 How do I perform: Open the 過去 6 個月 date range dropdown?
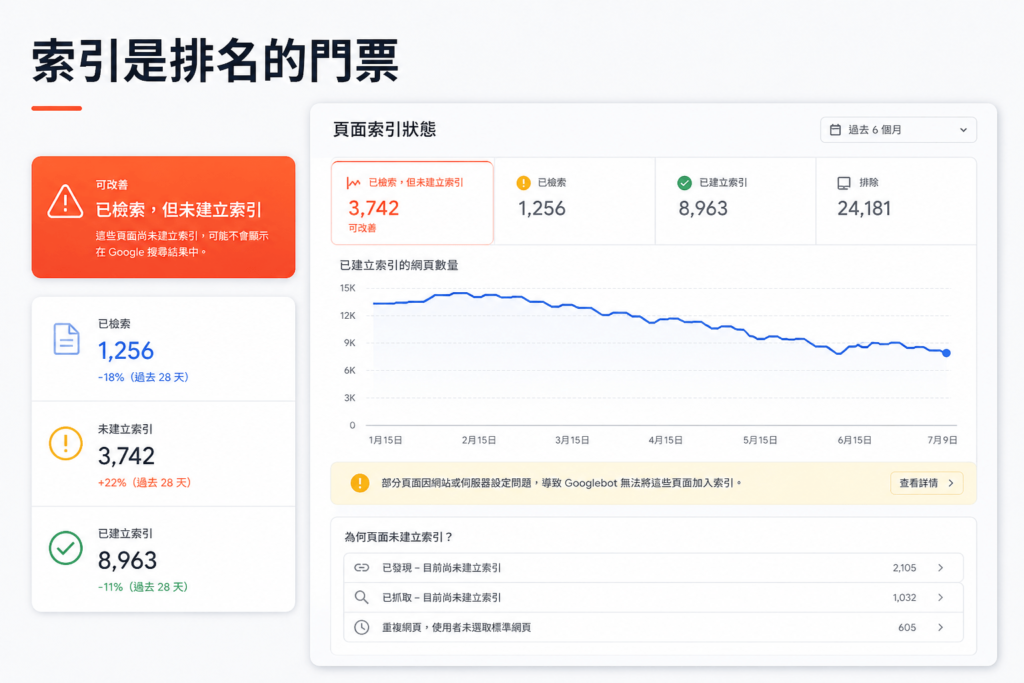[x=898, y=130]
